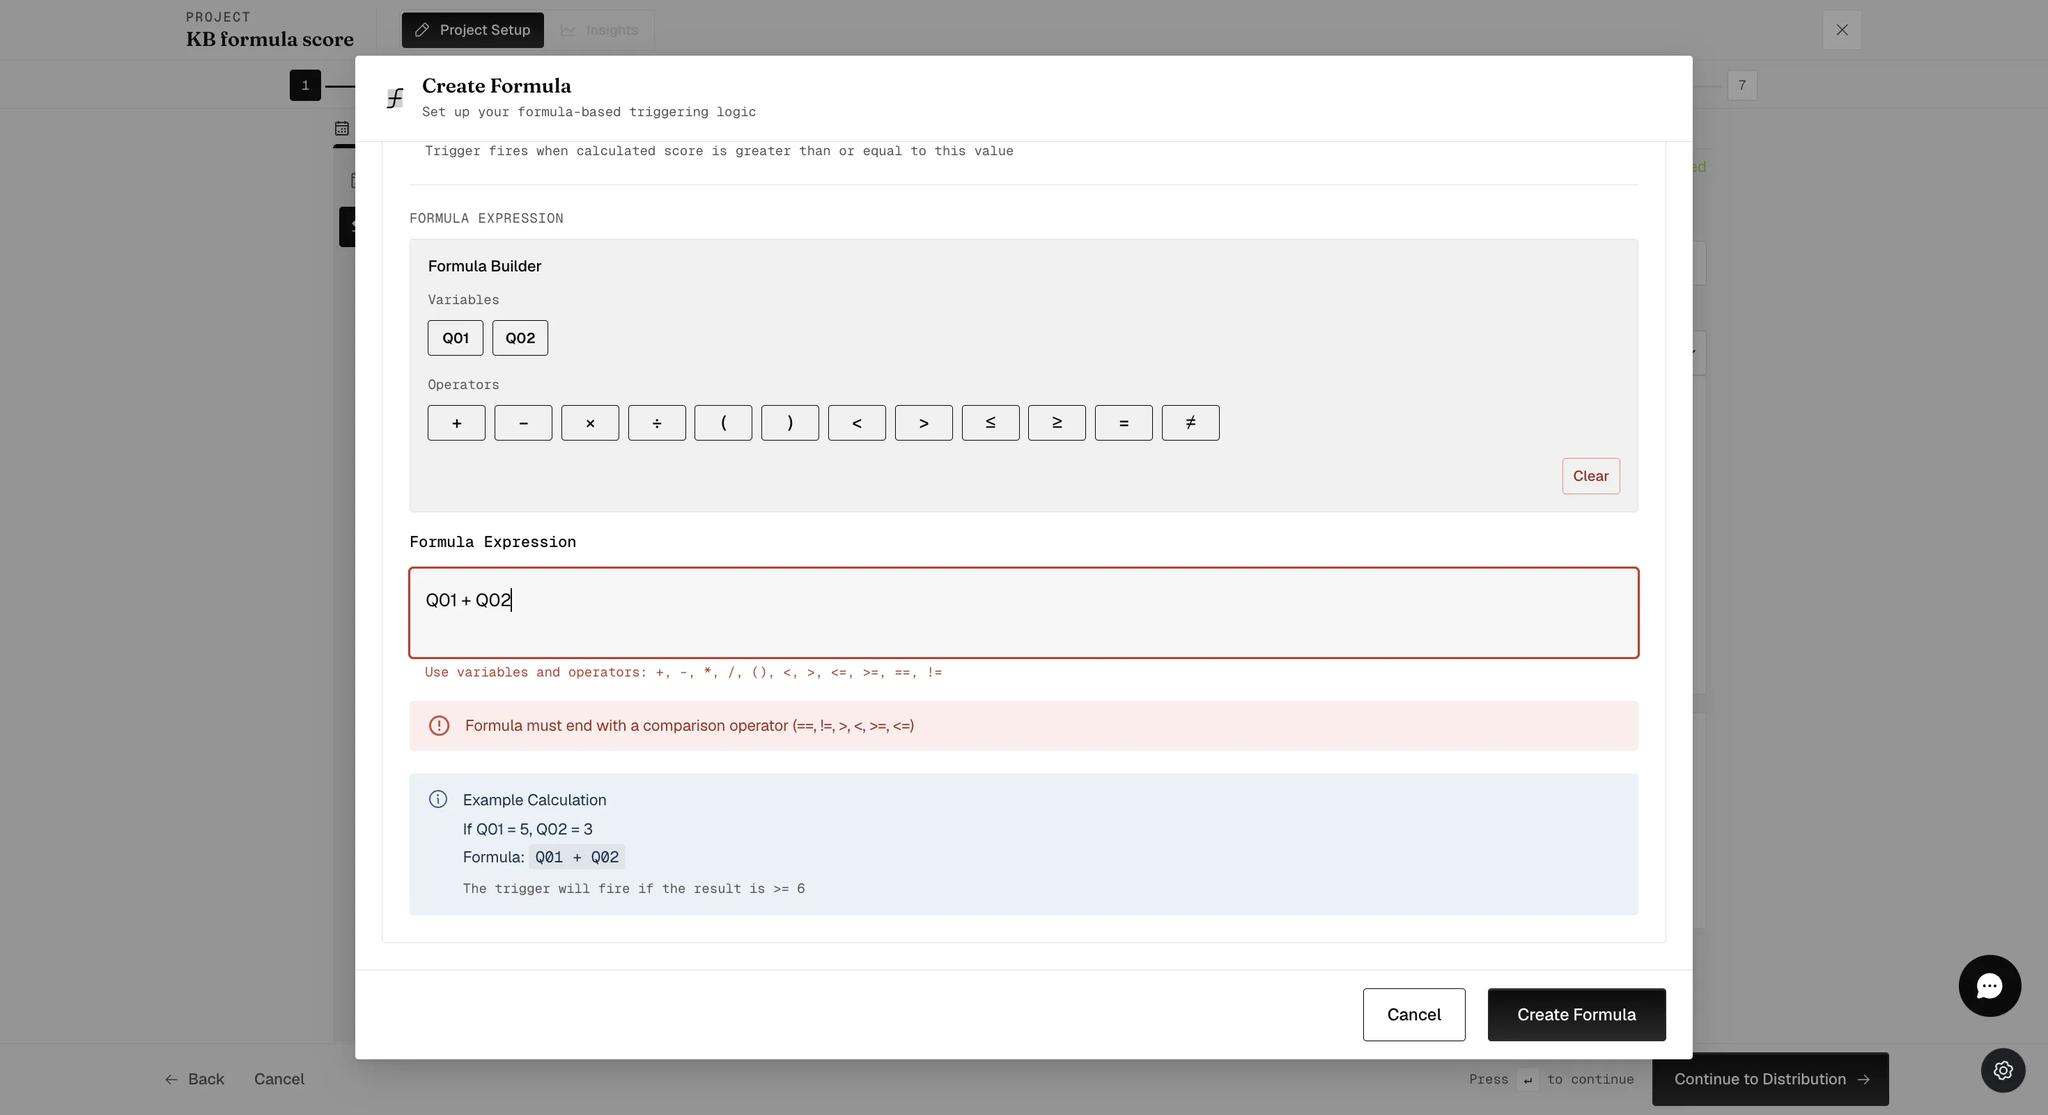The width and height of the screenshot is (2048, 1115).
Task: Add the greater-than operator
Action: 924,423
